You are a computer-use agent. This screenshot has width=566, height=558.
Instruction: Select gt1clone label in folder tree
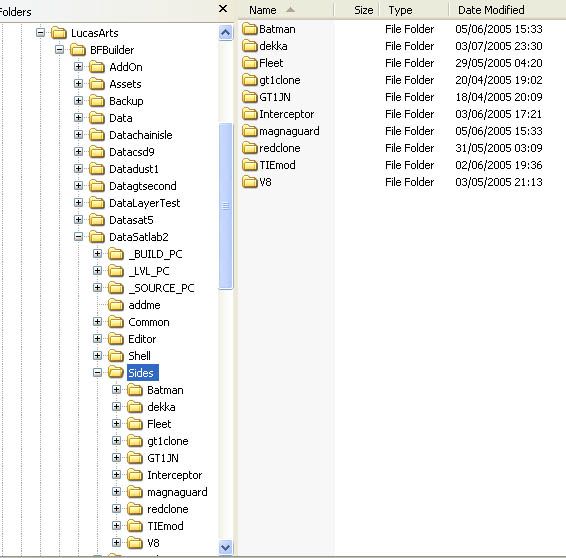168,441
